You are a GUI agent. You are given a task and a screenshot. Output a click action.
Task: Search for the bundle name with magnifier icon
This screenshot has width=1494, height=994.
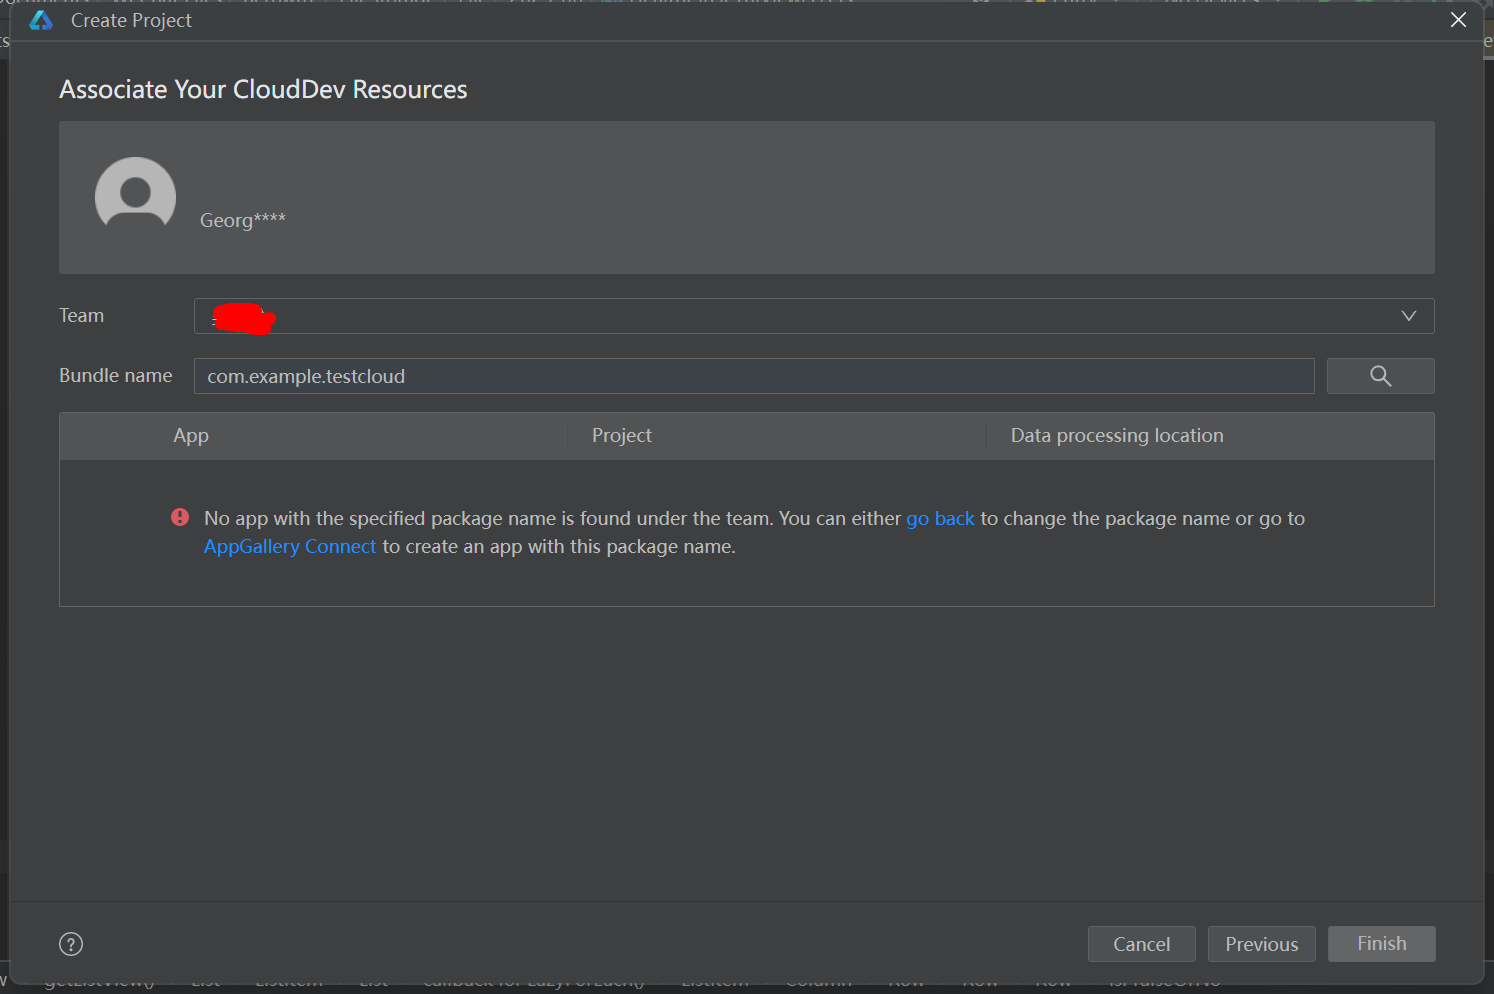tap(1380, 376)
